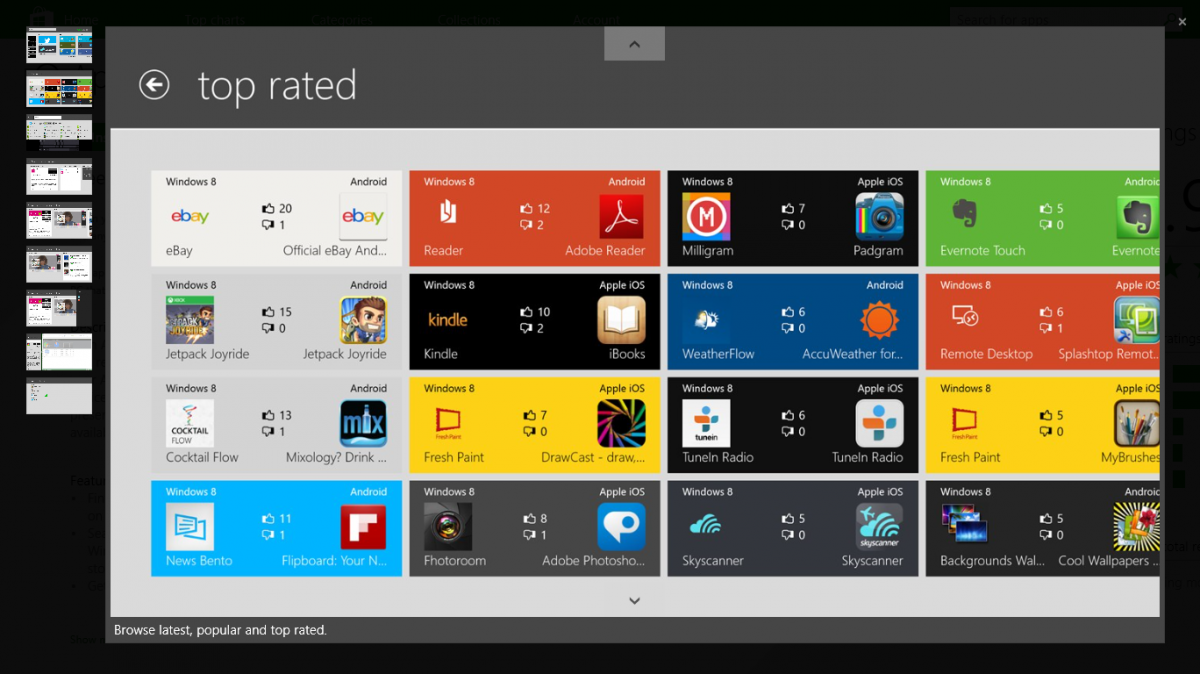Click Jetpack Joyride Windows 8 icon
The width and height of the screenshot is (1200, 674).
(190, 320)
